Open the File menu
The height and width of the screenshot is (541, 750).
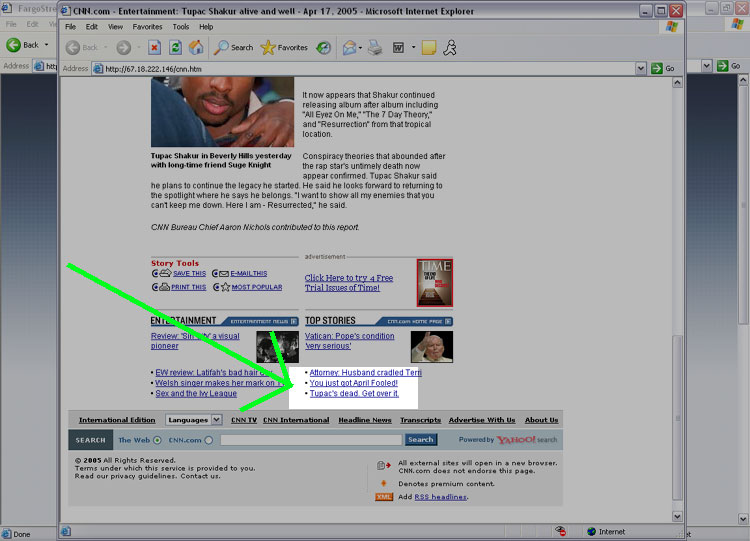[70, 27]
